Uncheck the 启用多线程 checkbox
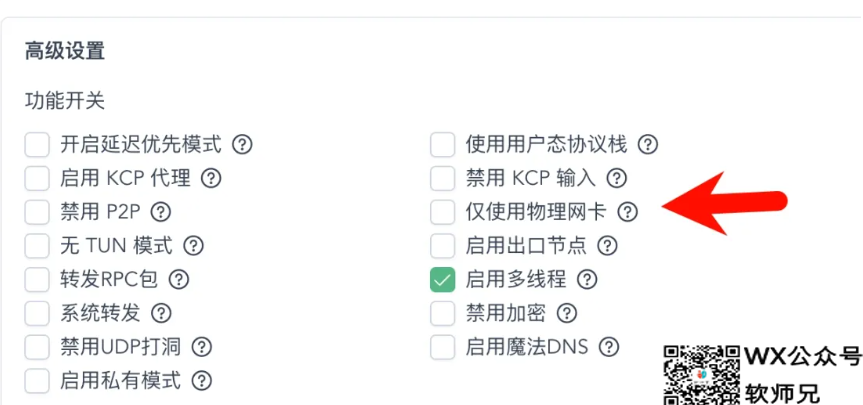The image size is (863, 405). point(443,280)
